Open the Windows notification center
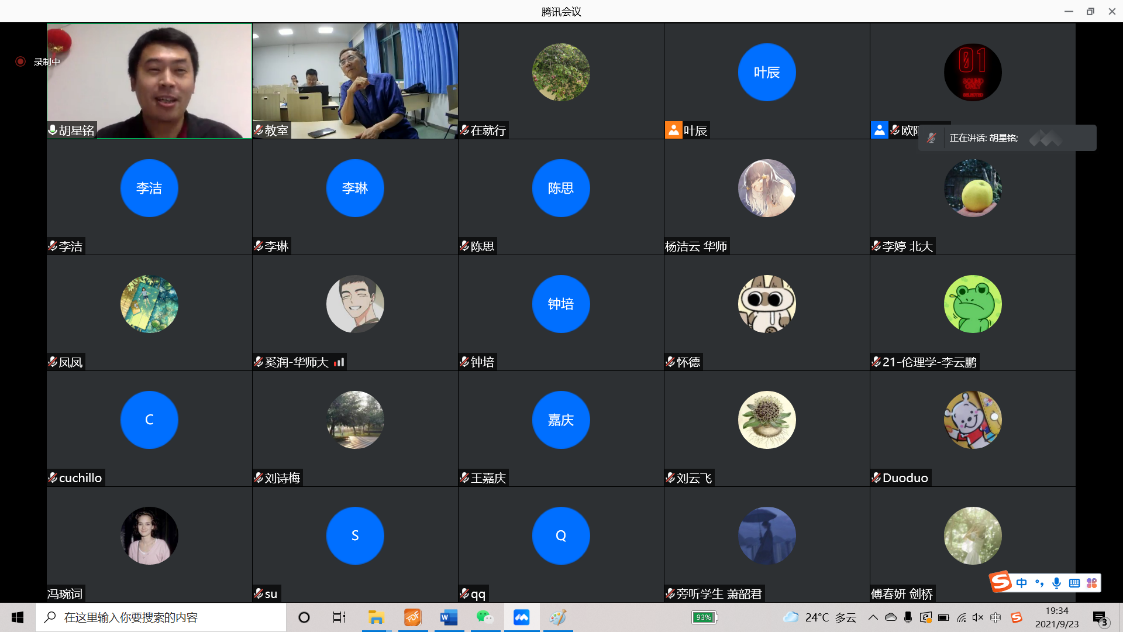This screenshot has height=632, width=1123. tap(1101, 617)
